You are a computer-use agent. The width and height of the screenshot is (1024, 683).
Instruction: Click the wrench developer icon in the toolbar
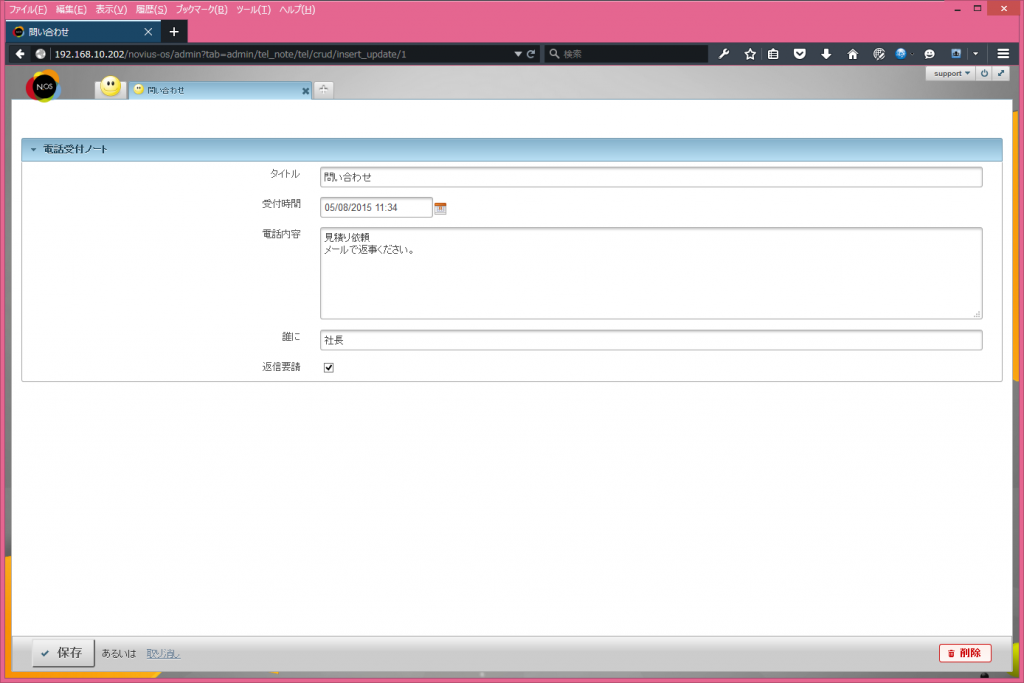[723, 54]
